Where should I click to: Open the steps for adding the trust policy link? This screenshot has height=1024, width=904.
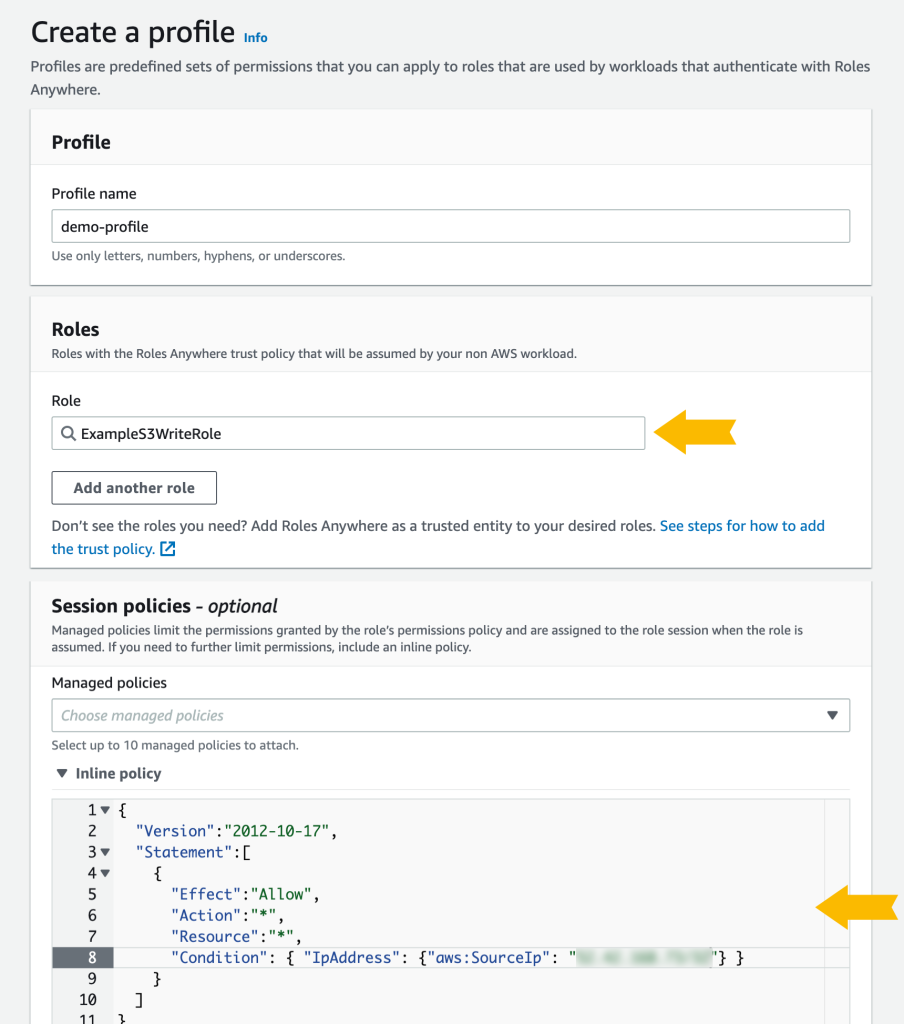pos(742,526)
